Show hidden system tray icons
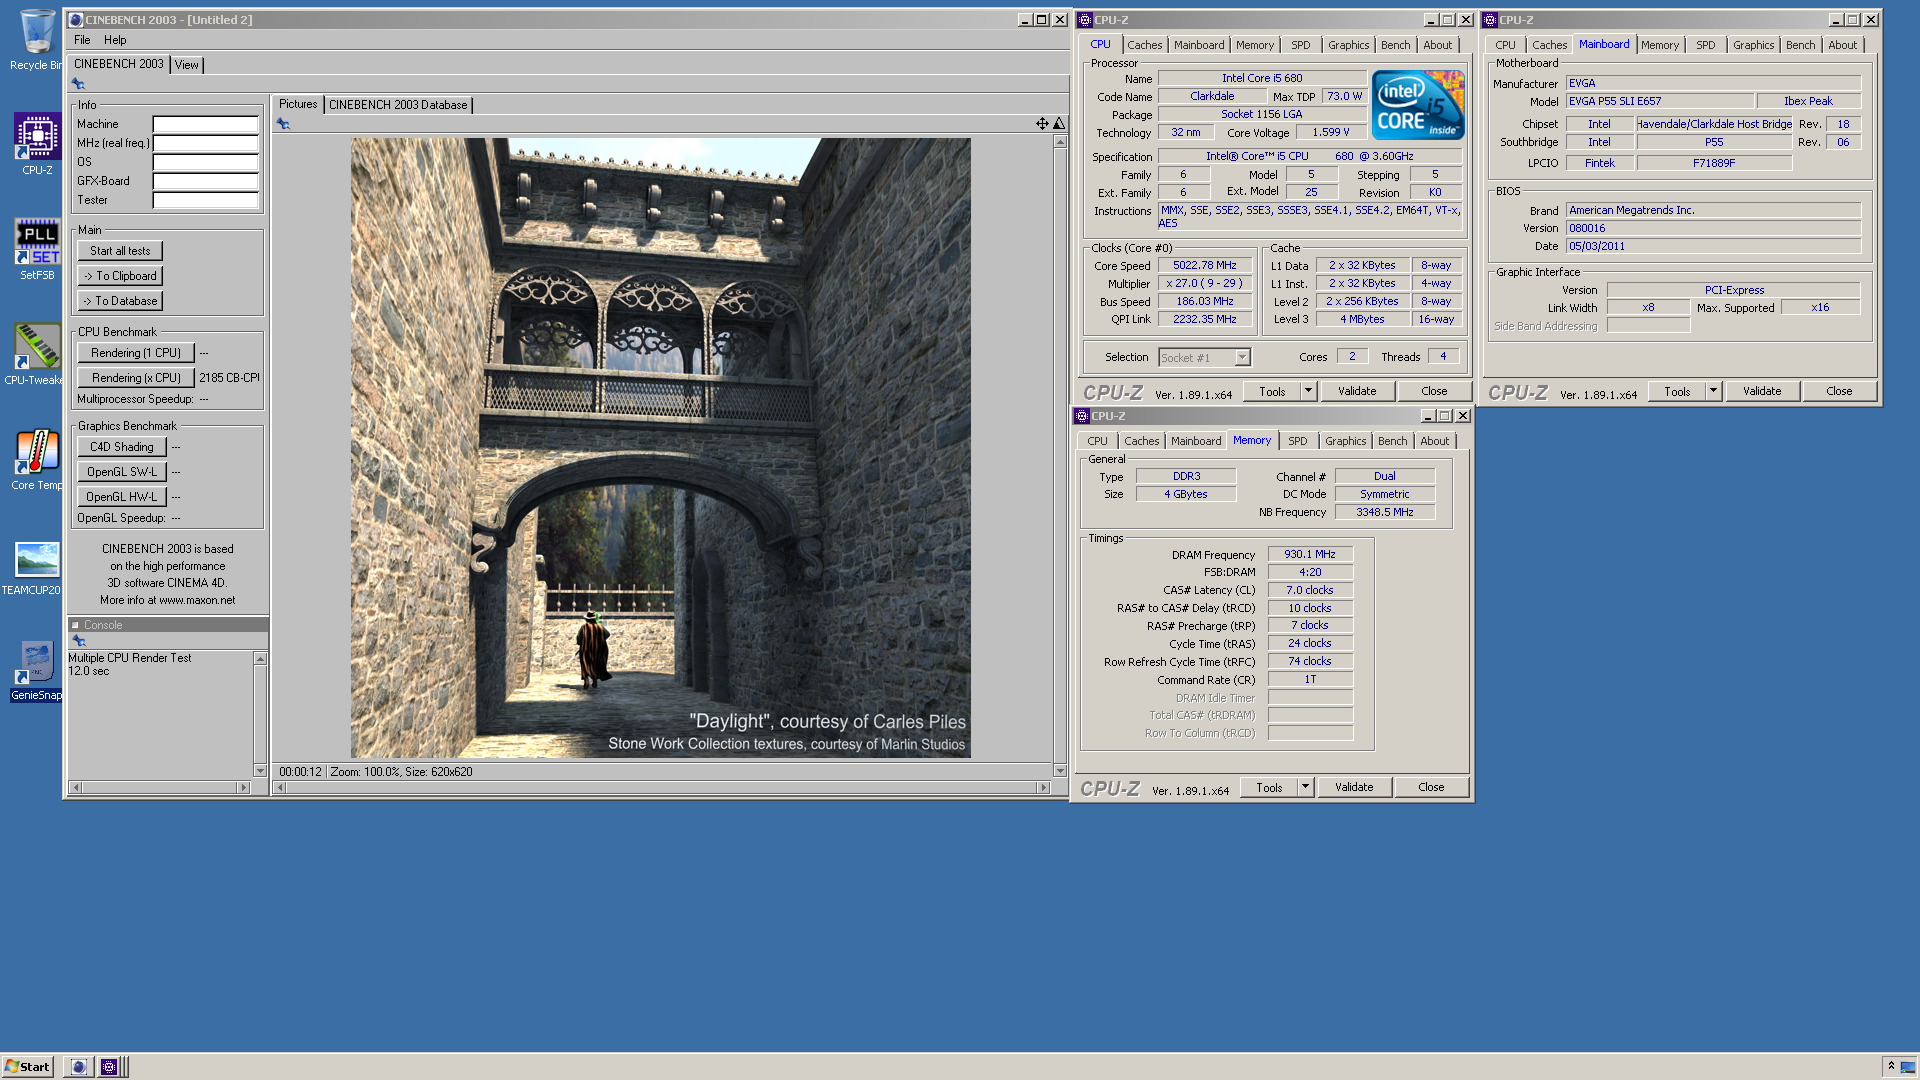Screen dimensions: 1920x1080 pos(1891,1066)
